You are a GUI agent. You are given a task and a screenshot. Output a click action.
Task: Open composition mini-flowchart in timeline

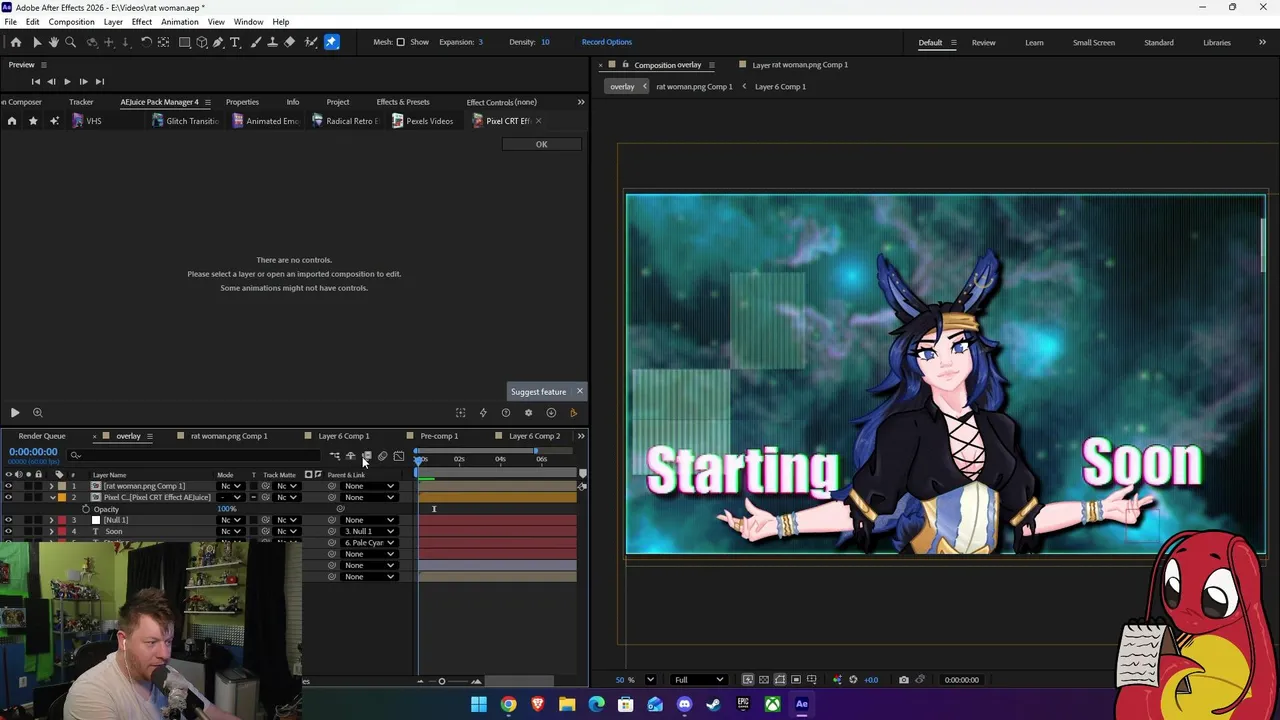(x=335, y=457)
